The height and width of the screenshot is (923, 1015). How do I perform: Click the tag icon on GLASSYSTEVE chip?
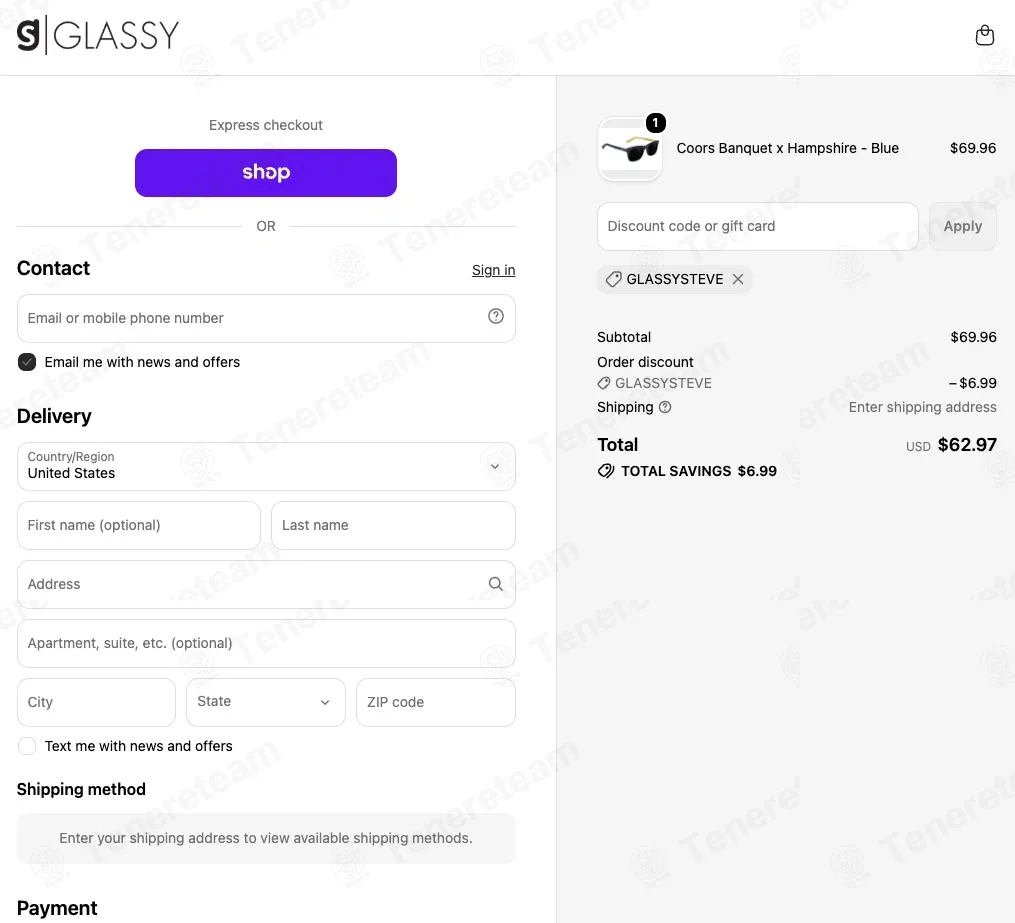[x=613, y=279]
